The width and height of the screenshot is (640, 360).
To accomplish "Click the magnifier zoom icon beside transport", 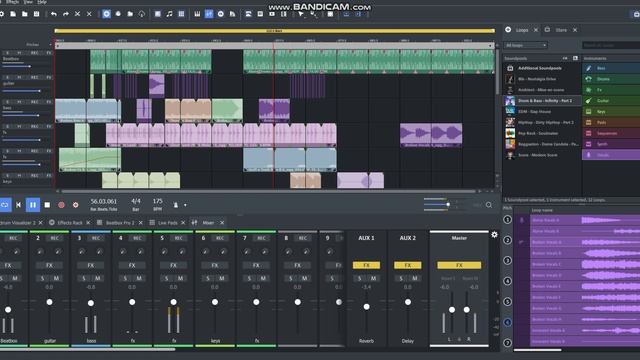I will pos(489,205).
